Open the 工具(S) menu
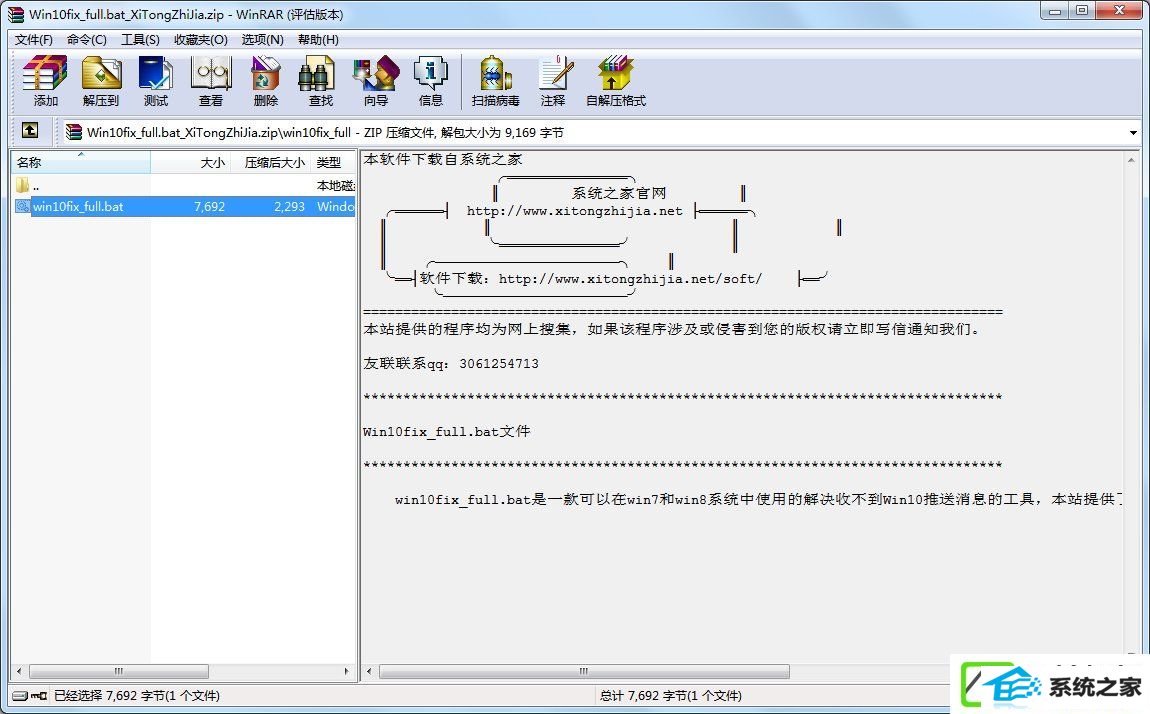 point(140,40)
